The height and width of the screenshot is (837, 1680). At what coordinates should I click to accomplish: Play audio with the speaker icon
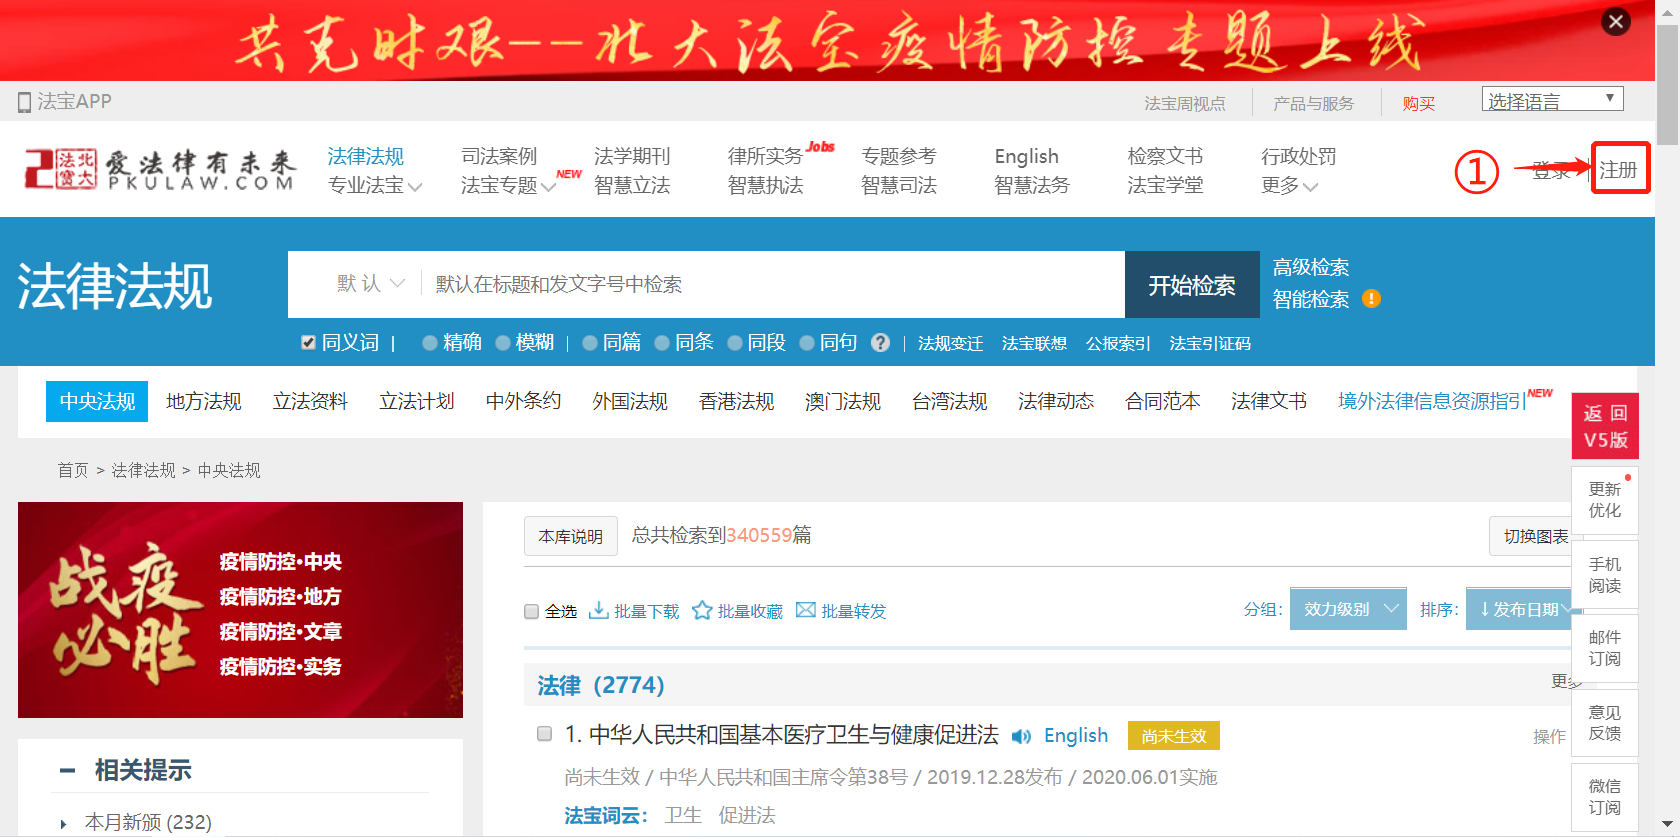click(1021, 737)
